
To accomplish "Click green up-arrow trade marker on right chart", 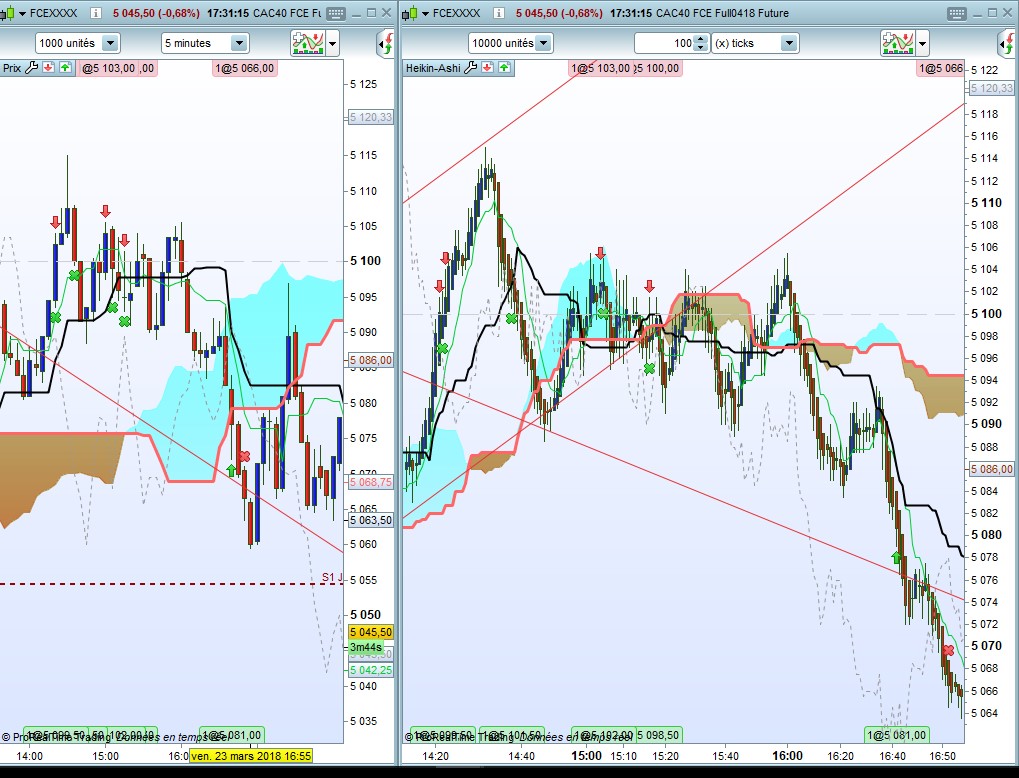I will tap(897, 557).
